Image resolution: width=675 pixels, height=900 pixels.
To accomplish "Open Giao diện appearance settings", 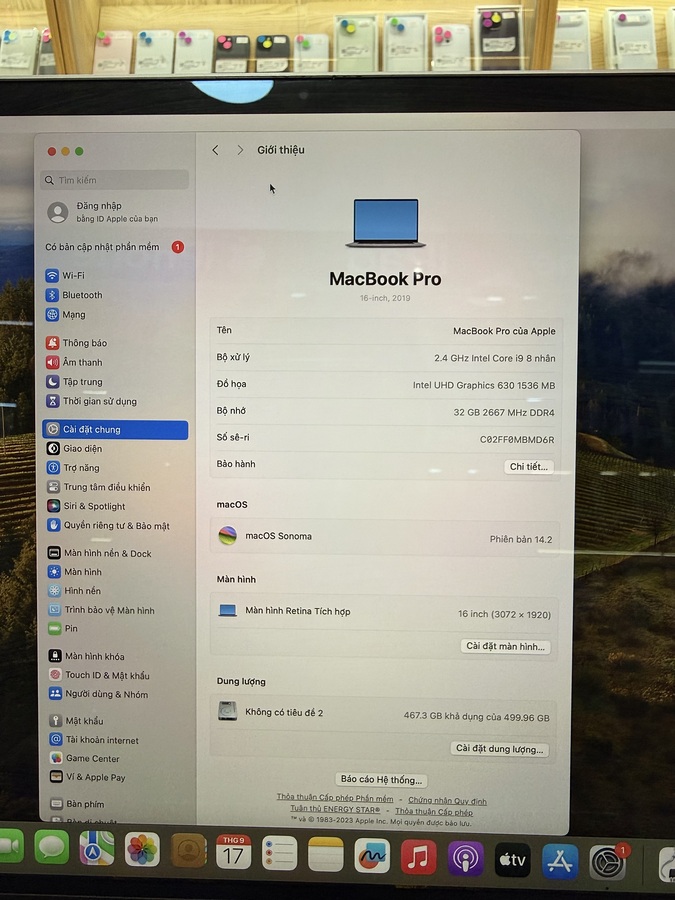I will pyautogui.click(x=75, y=448).
